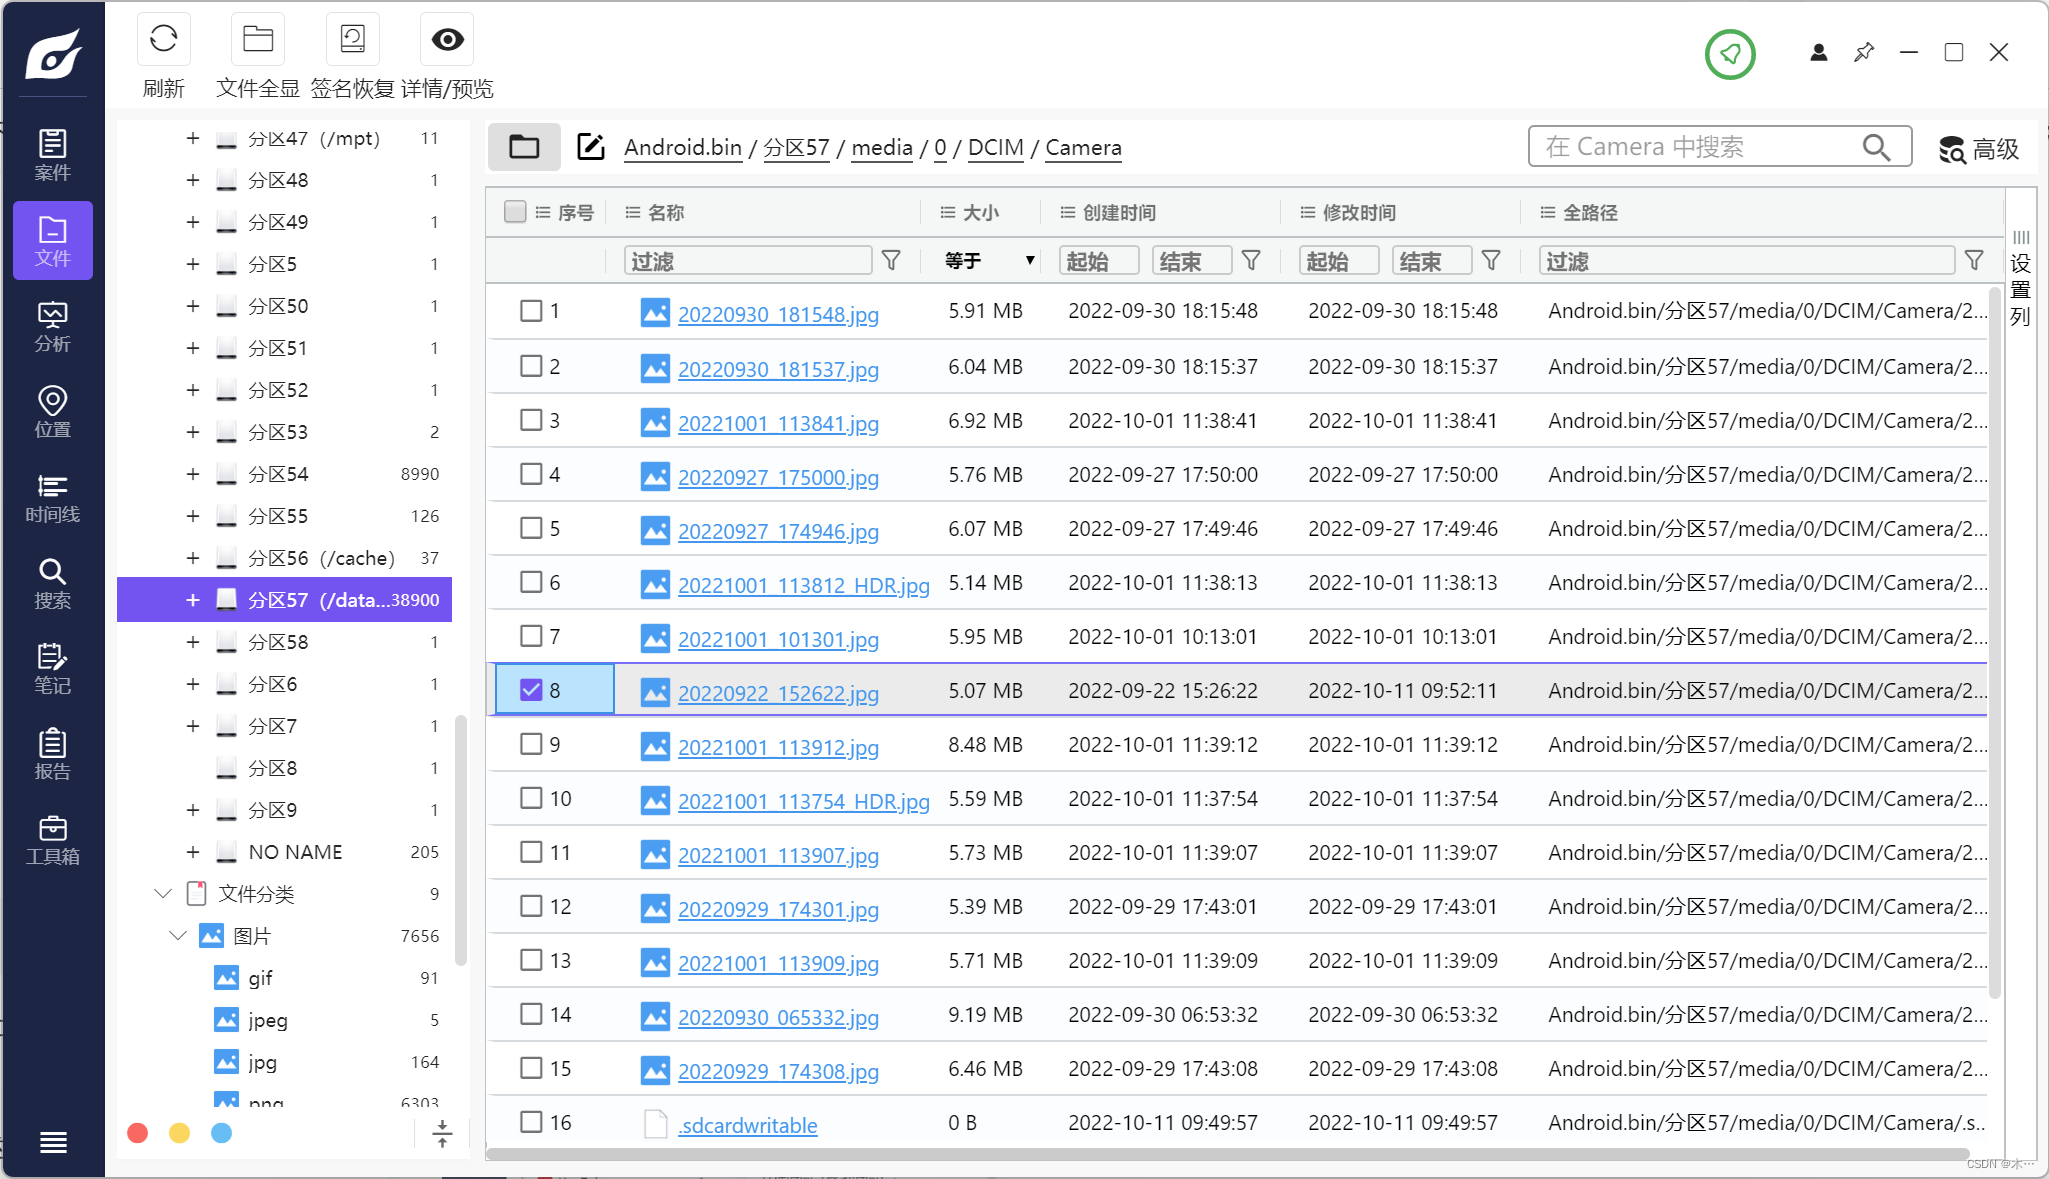The width and height of the screenshot is (2049, 1179).
Task: Click the 刷新 refresh icon
Action: 163,40
